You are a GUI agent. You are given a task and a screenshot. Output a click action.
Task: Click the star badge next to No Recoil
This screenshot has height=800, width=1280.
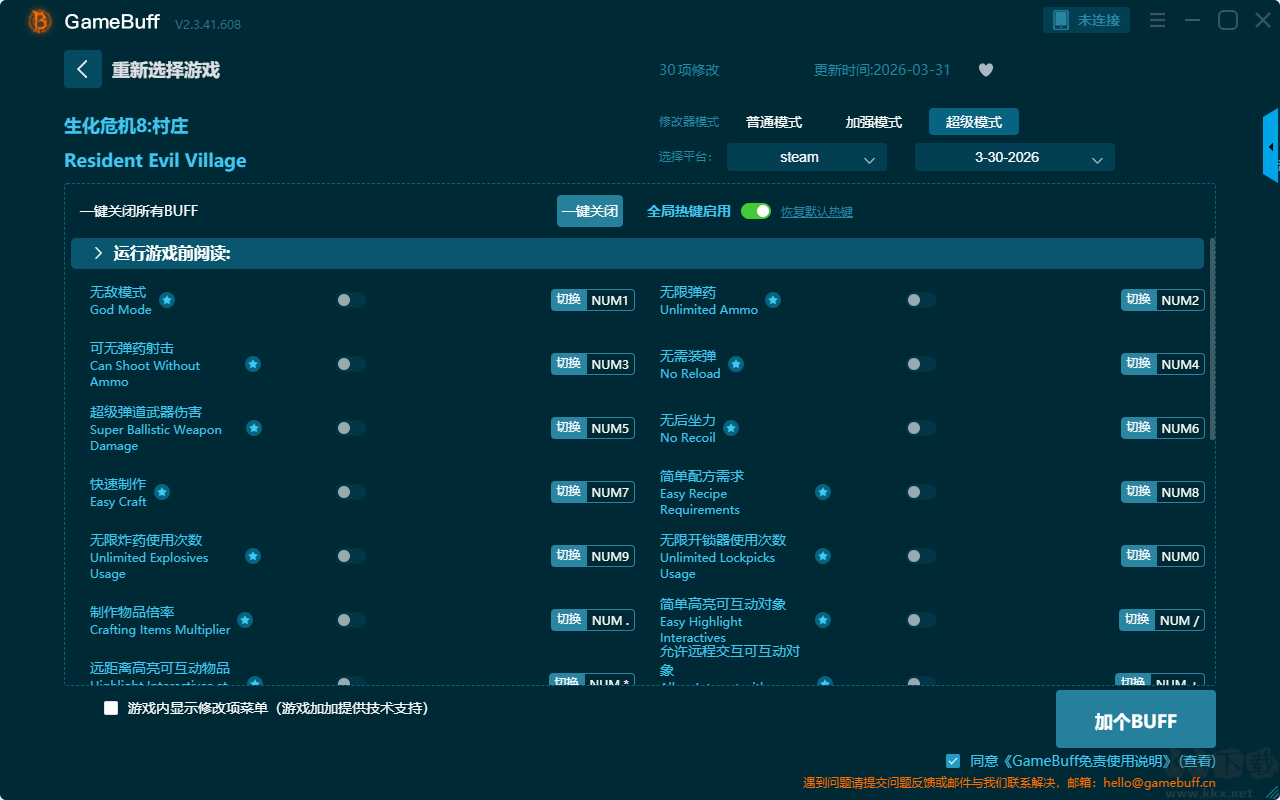pyautogui.click(x=731, y=428)
